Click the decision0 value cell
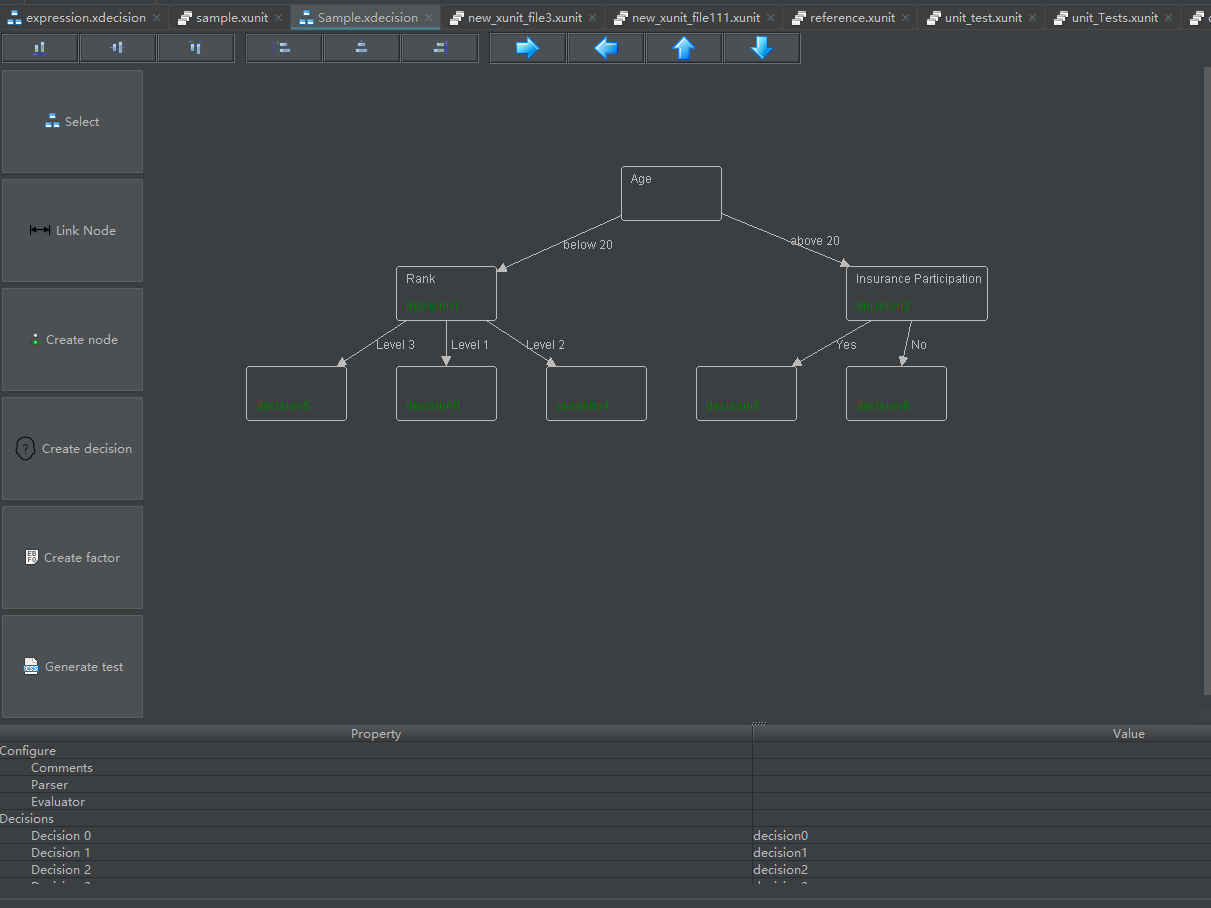 (x=982, y=836)
